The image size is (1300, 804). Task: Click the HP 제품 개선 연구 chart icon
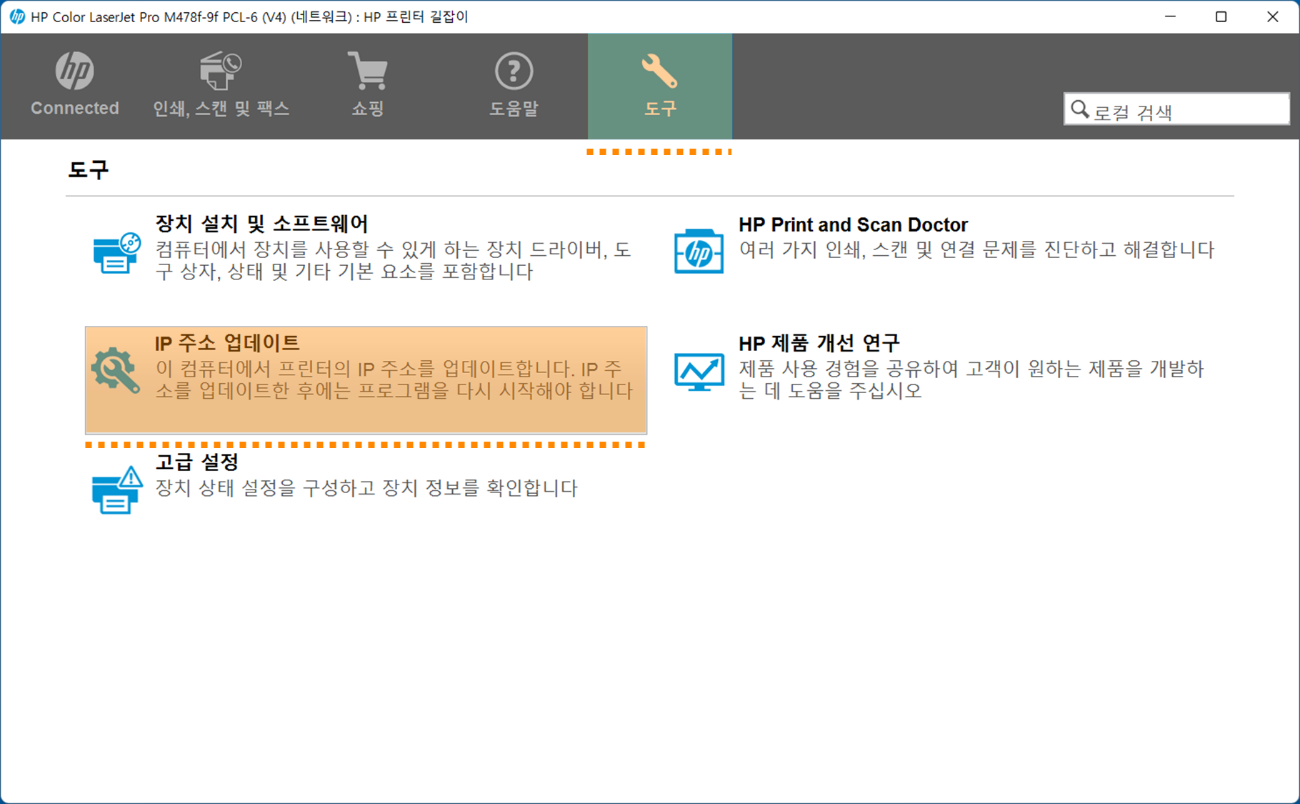pos(699,371)
